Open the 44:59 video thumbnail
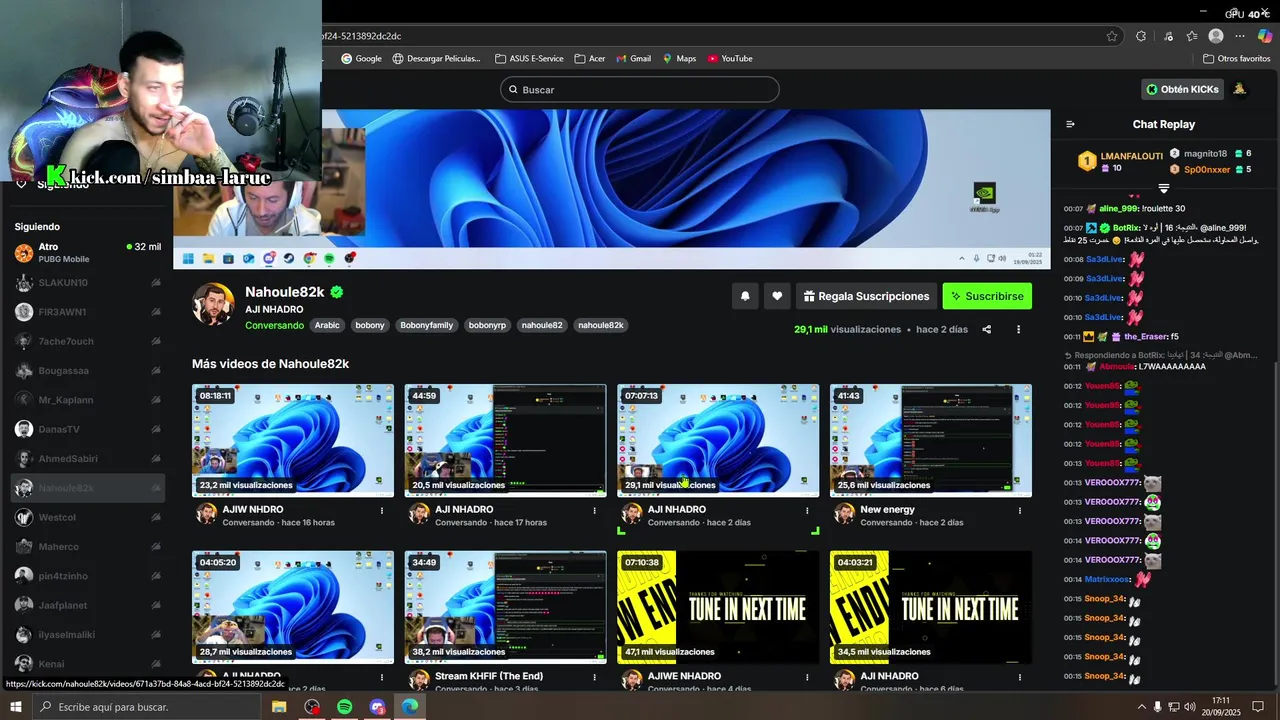This screenshot has width=1280, height=720. click(x=505, y=440)
